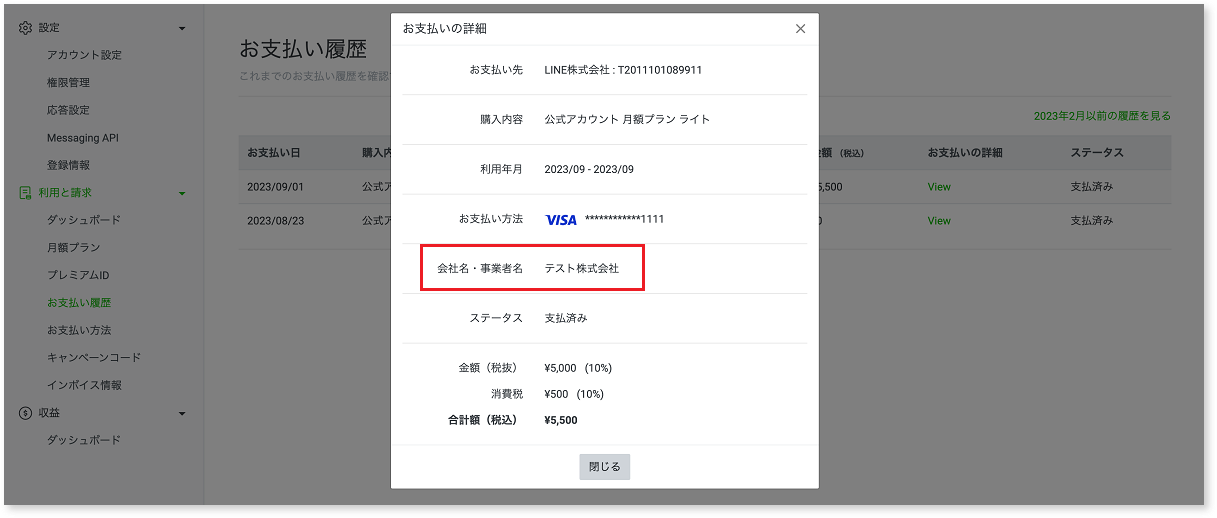Open 月額プラン page

click(x=73, y=248)
